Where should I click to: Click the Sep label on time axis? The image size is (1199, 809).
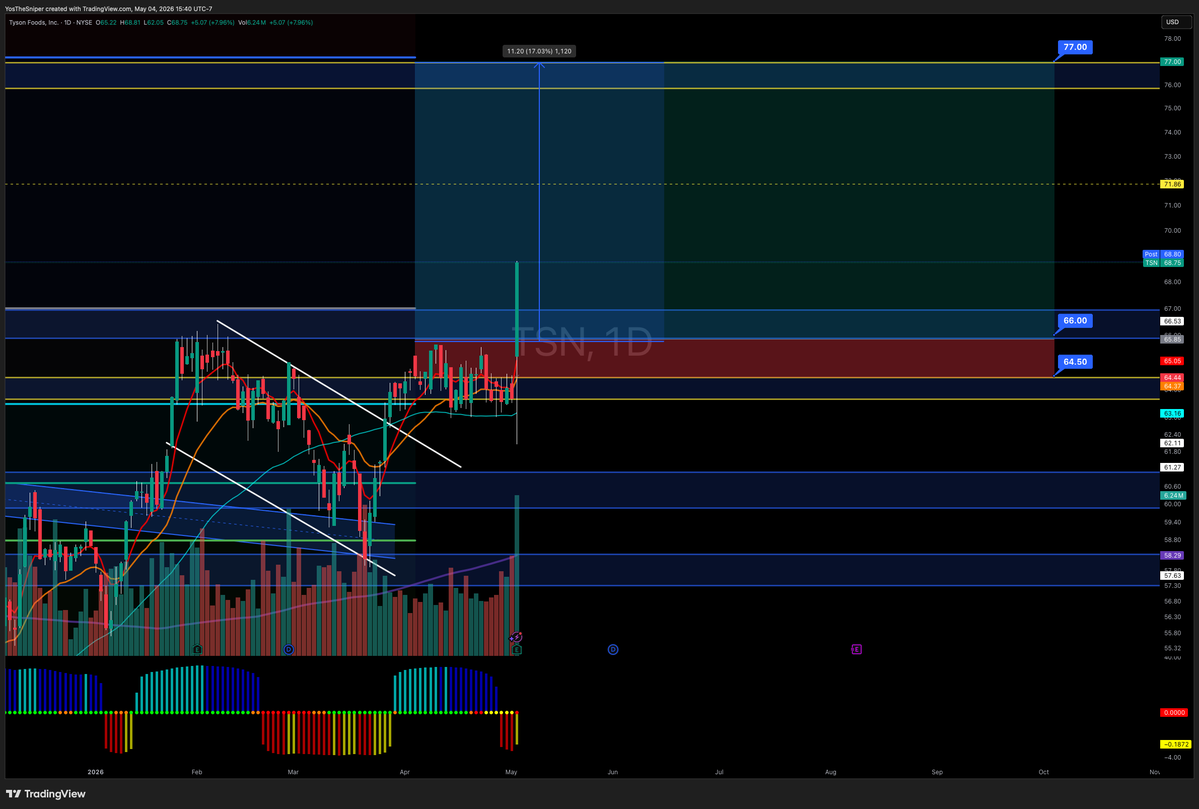(937, 772)
